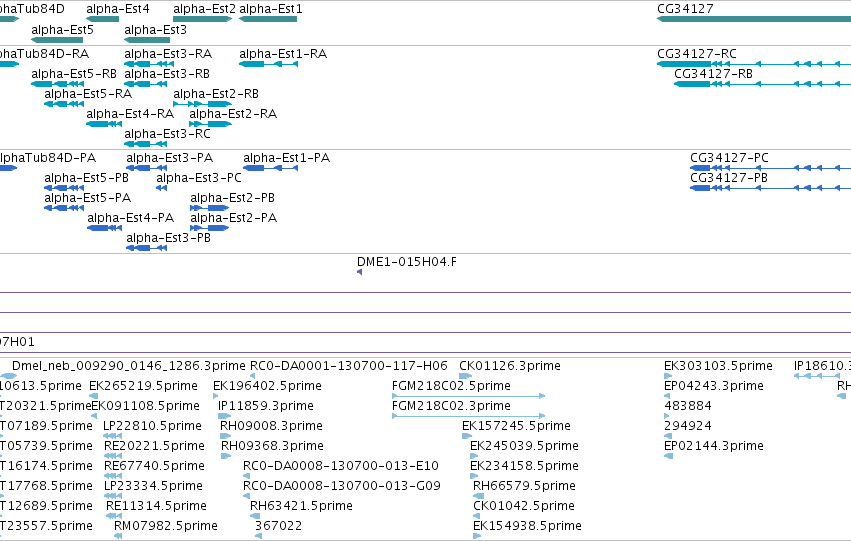Select protein alpha-Est5-PB
Viewport: 851px width, 541px height.
tap(64, 188)
